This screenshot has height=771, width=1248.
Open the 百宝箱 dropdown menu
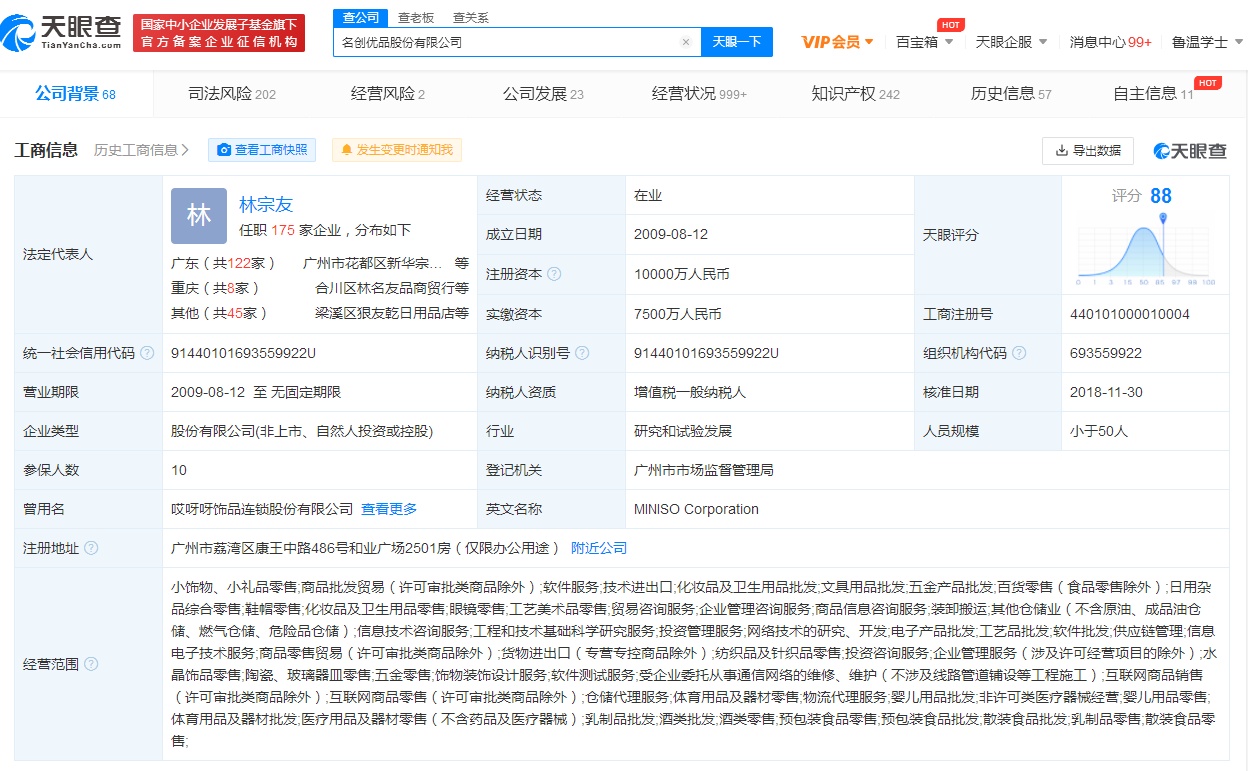[924, 42]
